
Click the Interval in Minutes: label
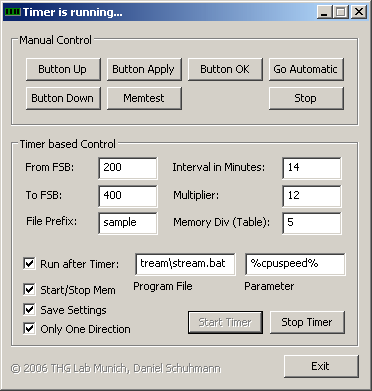point(219,167)
